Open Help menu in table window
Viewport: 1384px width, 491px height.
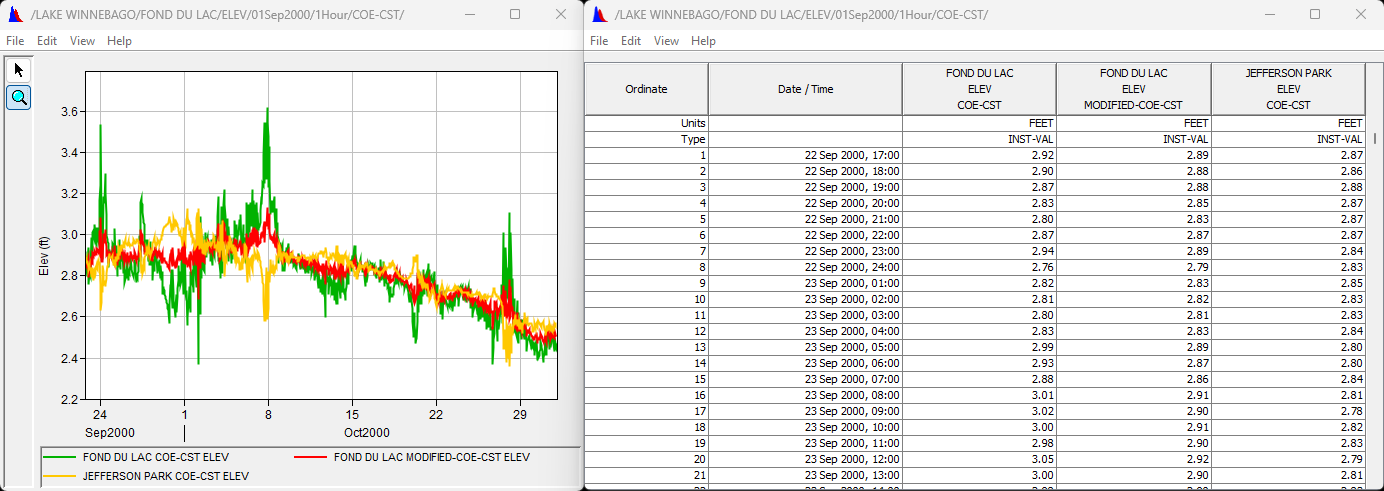tap(703, 41)
